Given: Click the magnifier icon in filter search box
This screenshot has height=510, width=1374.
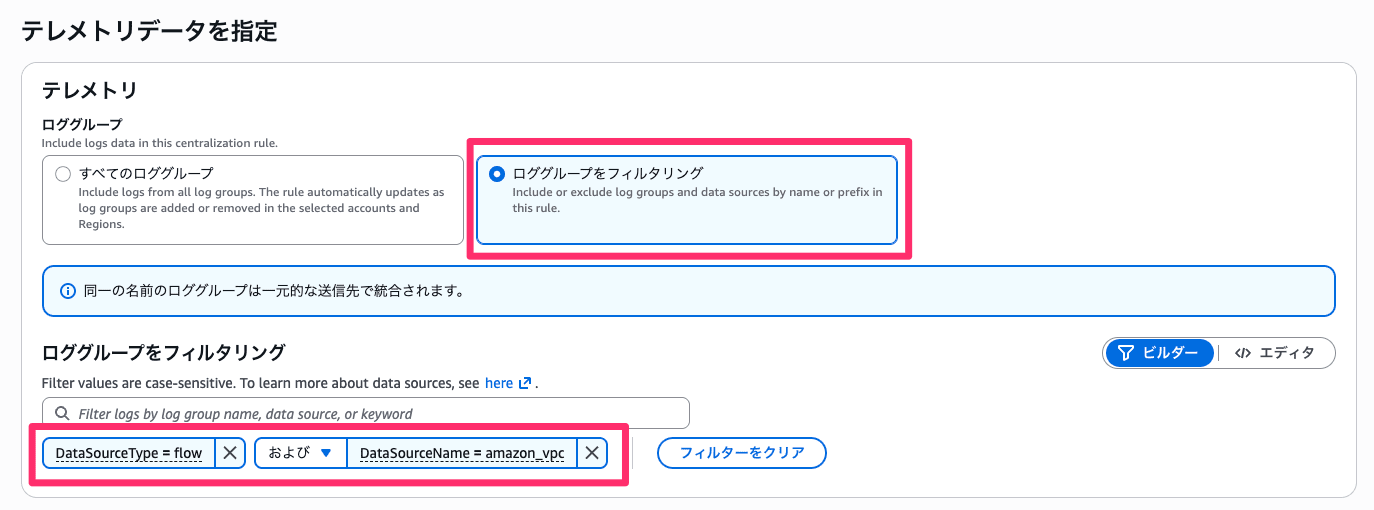Looking at the screenshot, I should point(62,413).
